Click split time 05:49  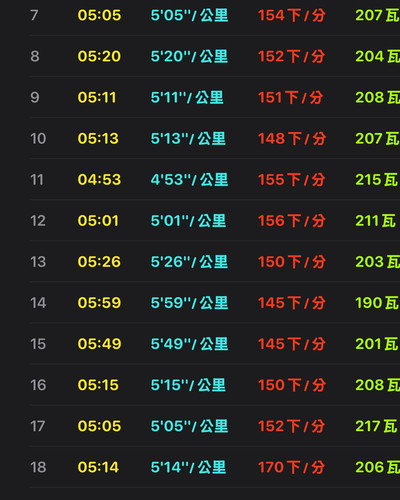pyautogui.click(x=99, y=344)
